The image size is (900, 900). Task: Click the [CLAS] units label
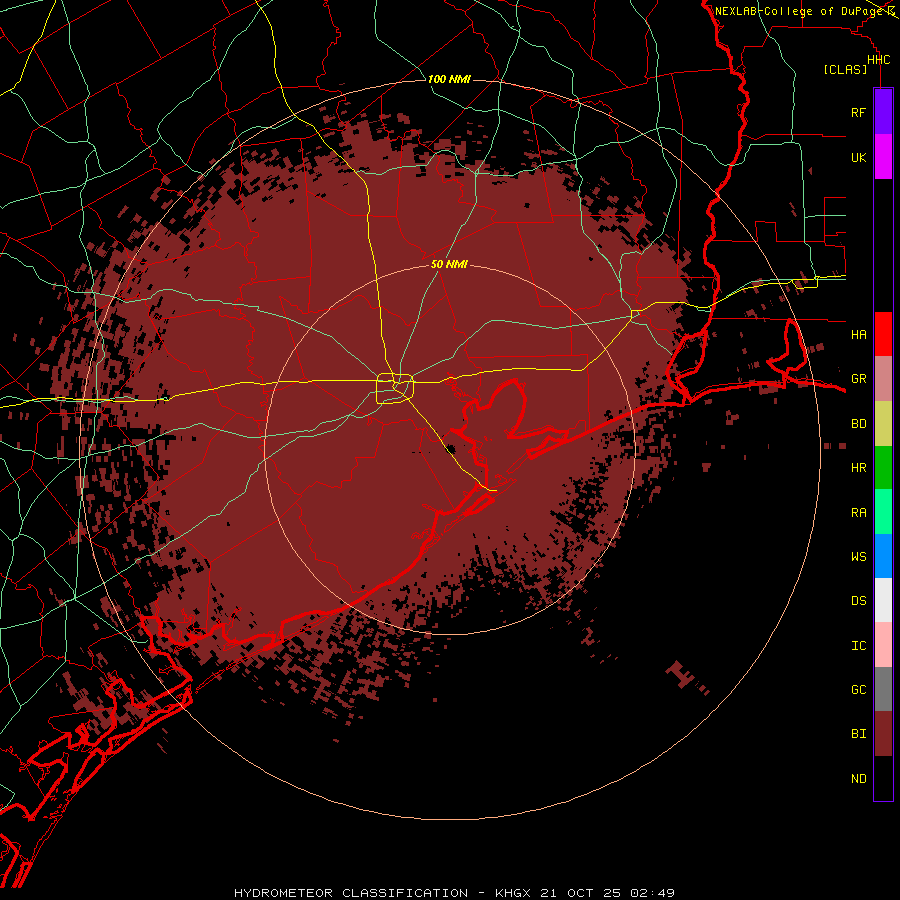tap(845, 69)
